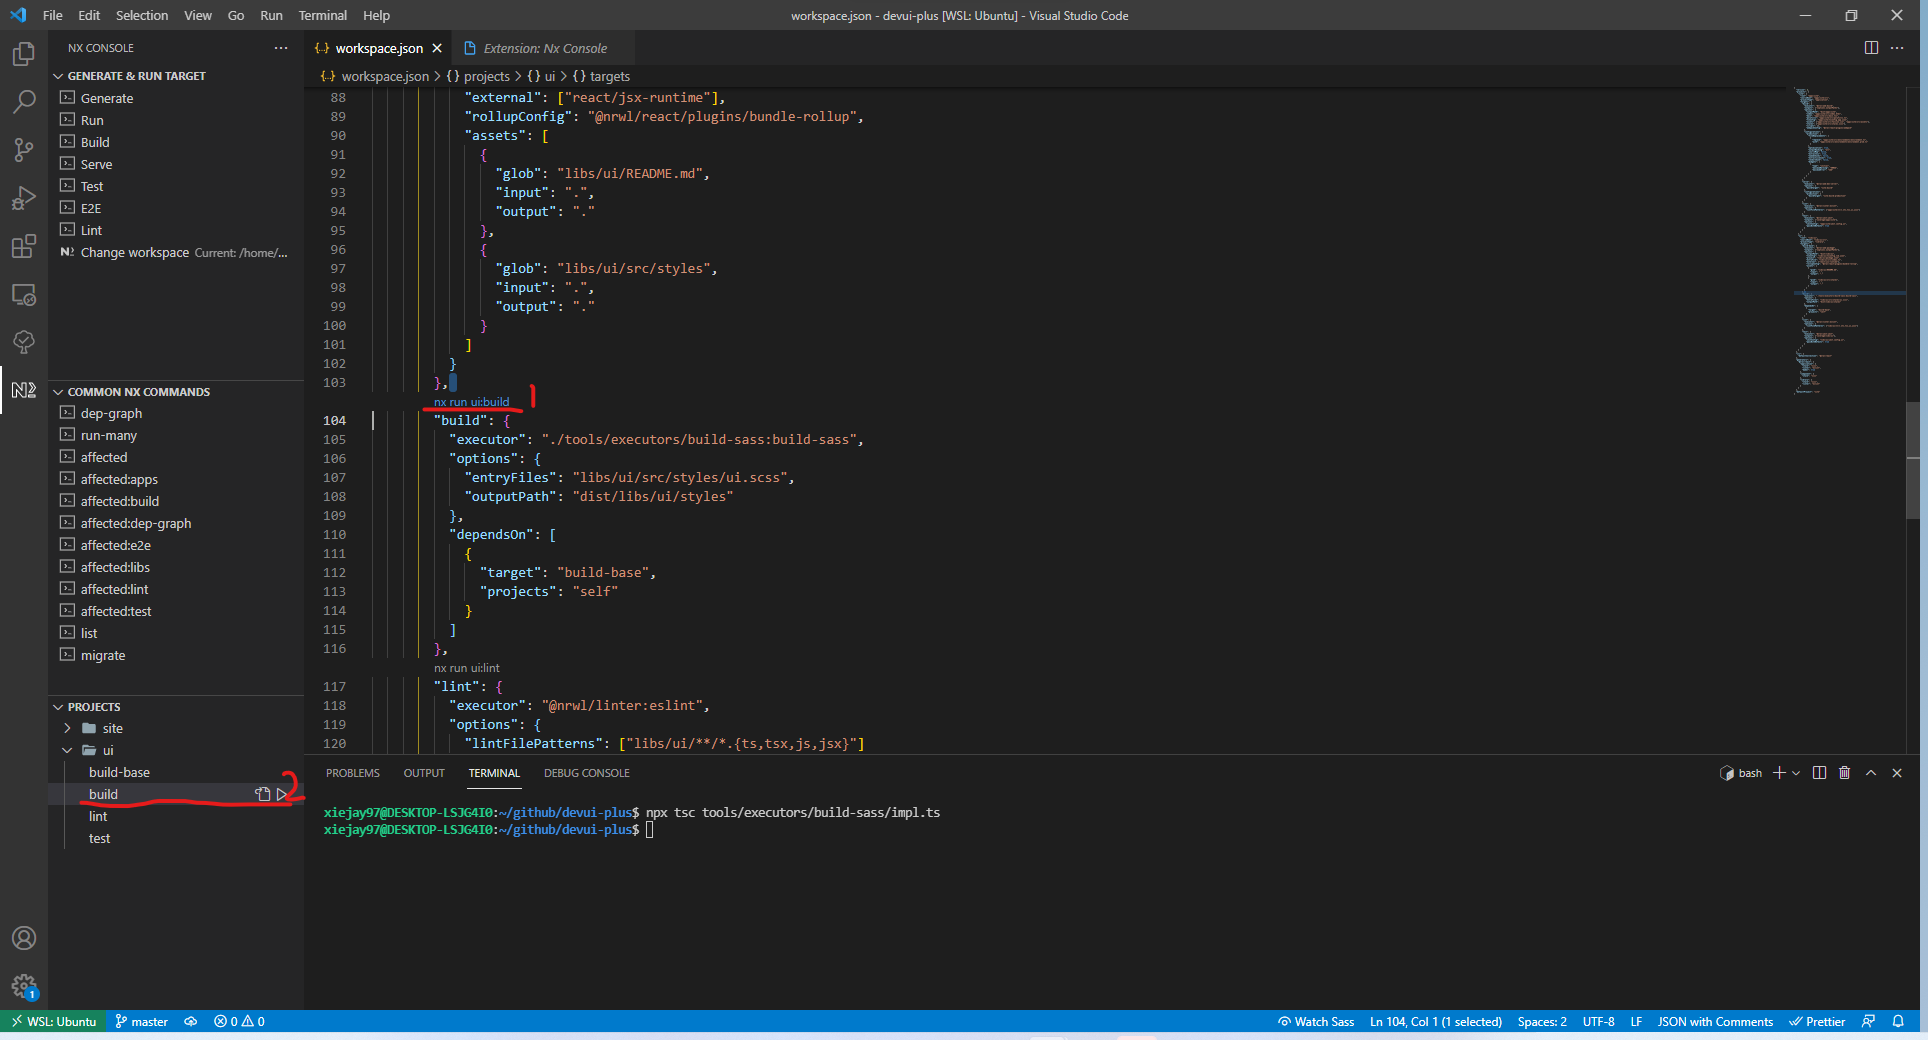Click the master branch status item

(x=141, y=1021)
